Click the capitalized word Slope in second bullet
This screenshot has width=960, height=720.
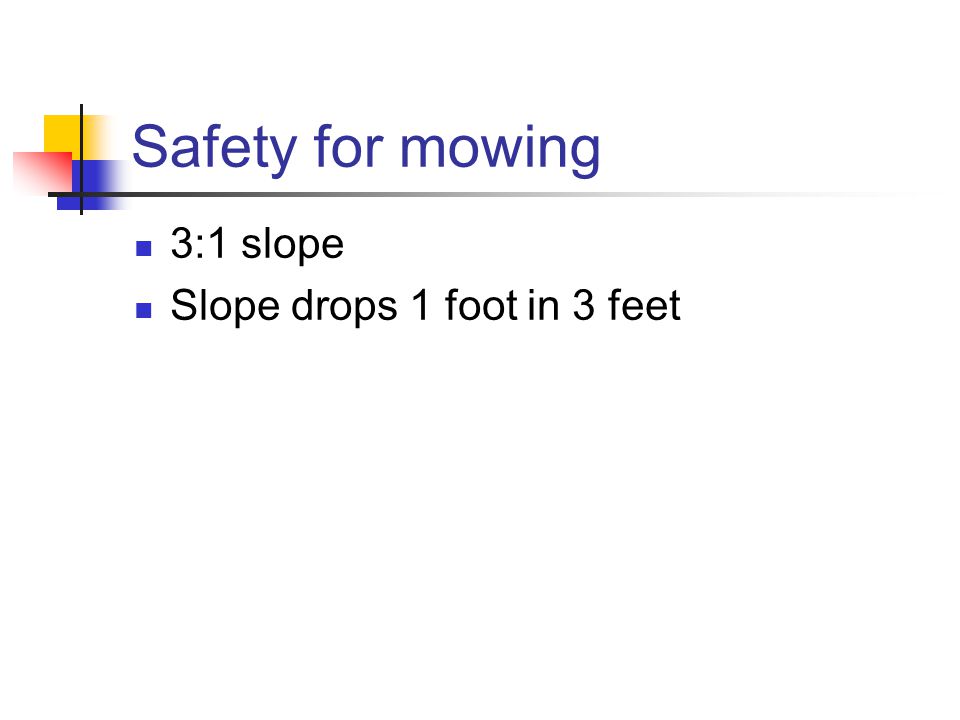click(x=225, y=307)
